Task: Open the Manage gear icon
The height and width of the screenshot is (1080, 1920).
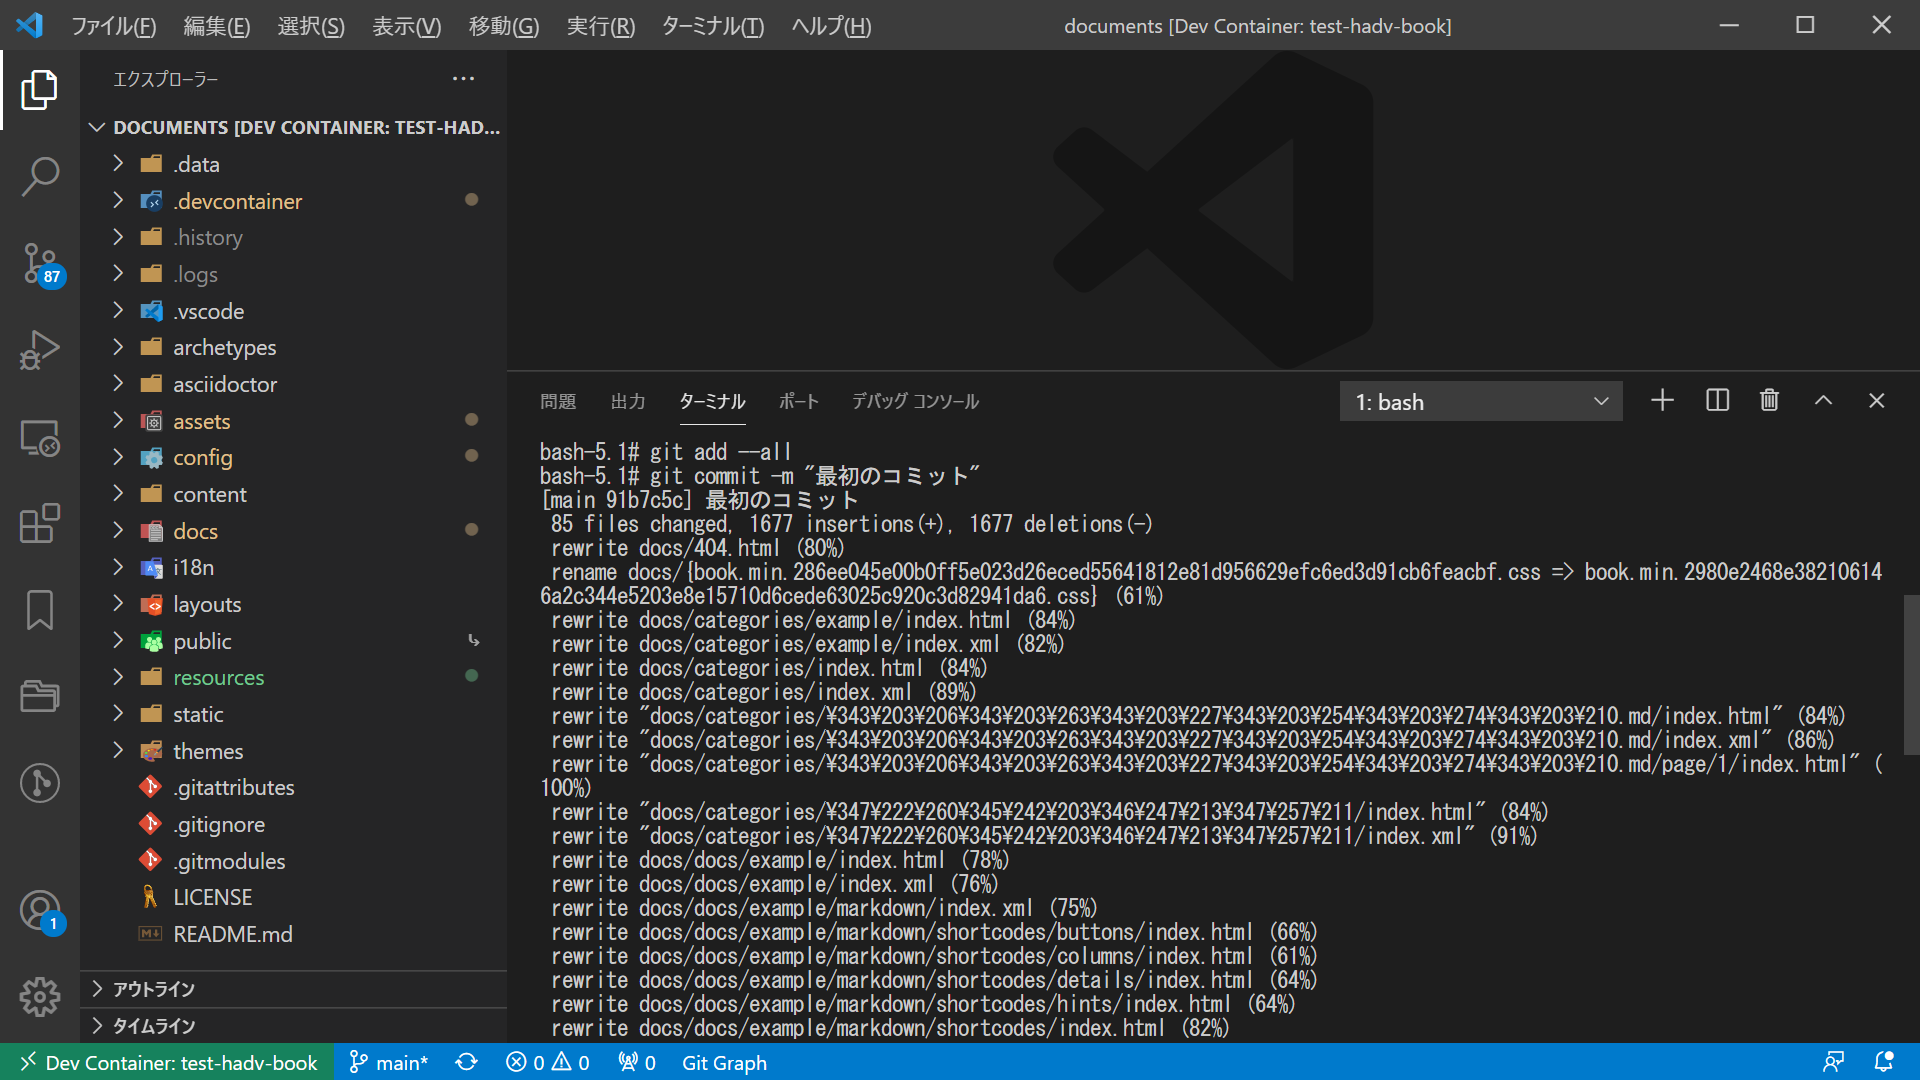Action: [x=40, y=997]
